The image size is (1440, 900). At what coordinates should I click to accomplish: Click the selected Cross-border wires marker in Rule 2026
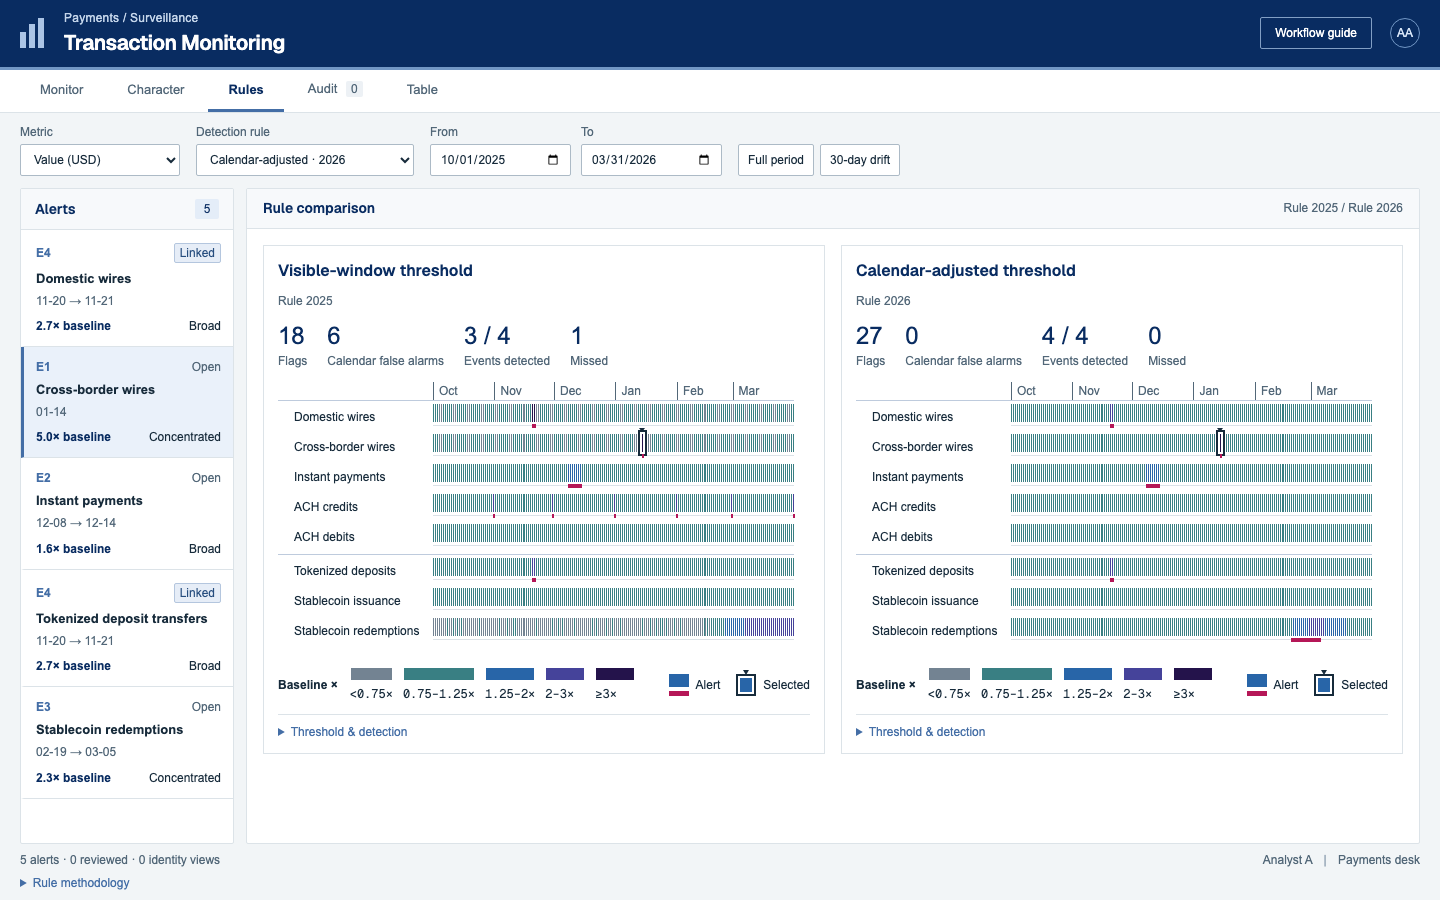coord(1220,442)
